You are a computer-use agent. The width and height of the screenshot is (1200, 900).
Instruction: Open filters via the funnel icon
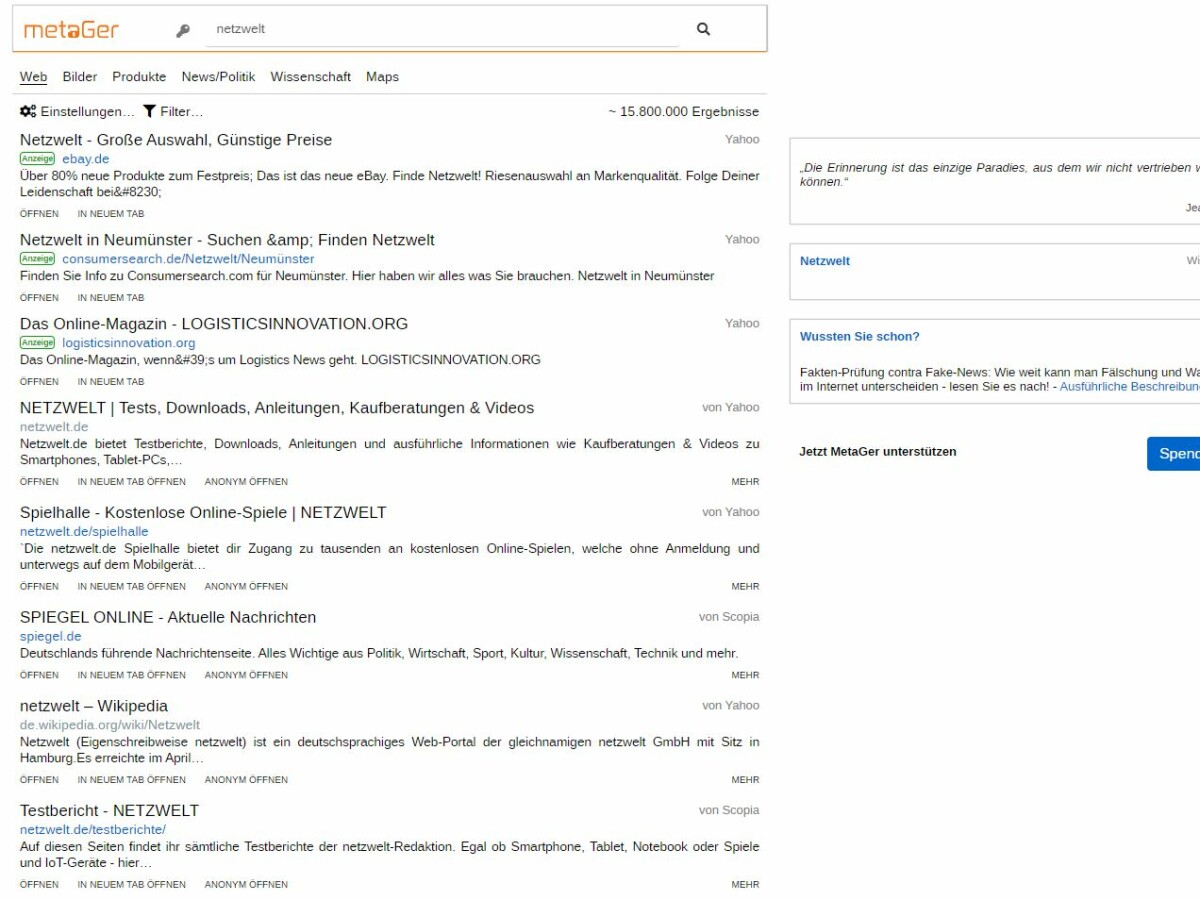coord(148,111)
